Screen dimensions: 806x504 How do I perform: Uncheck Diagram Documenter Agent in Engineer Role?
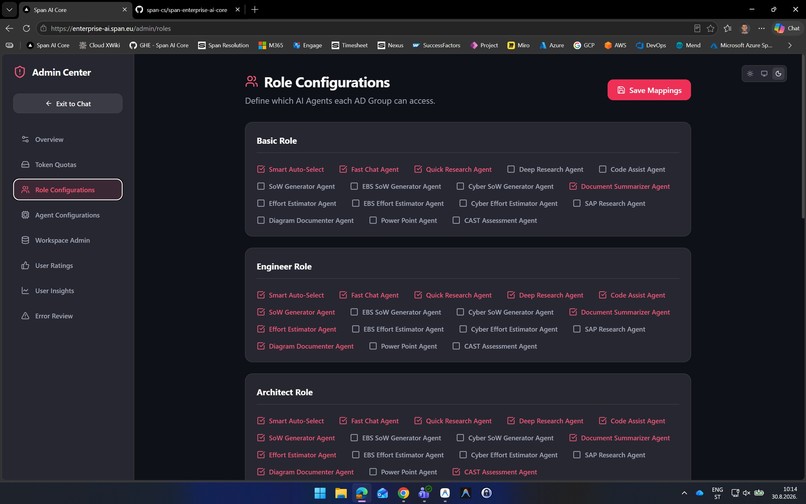261,346
